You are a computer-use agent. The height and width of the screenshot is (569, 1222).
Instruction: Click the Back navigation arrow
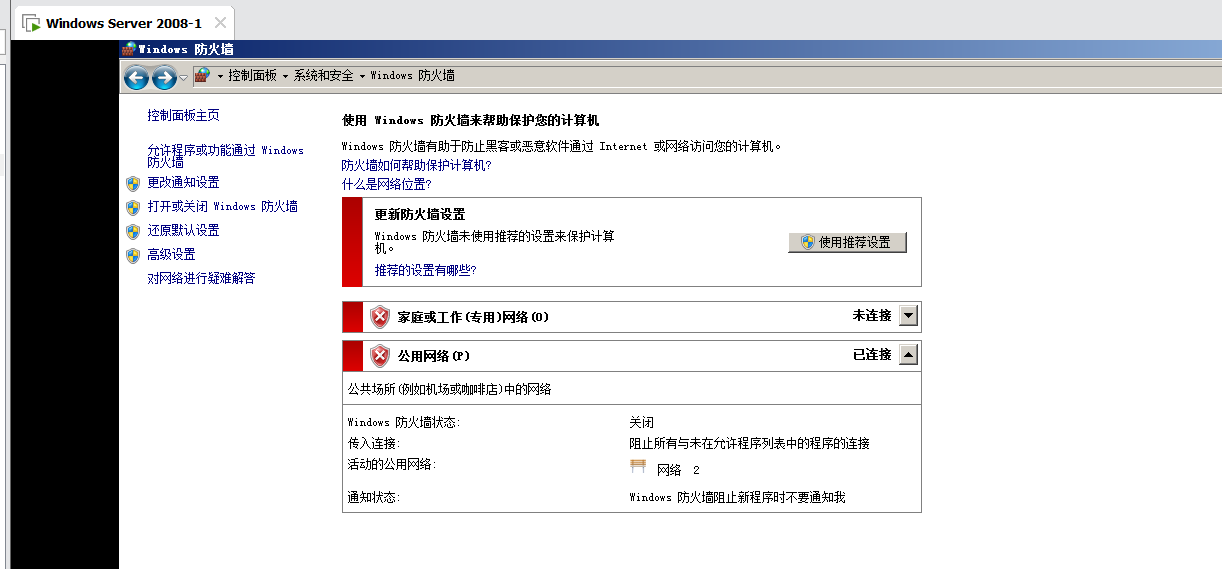tap(137, 77)
